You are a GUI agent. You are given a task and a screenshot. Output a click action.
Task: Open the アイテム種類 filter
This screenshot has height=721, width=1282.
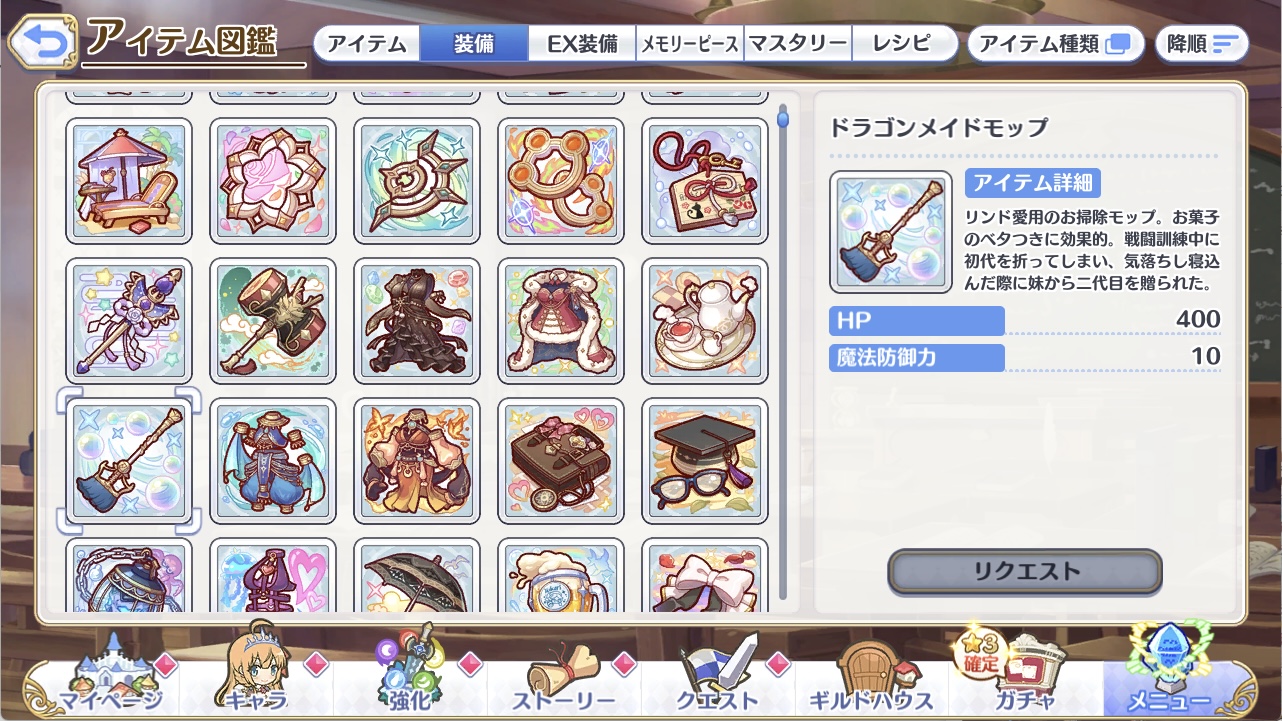(x=1055, y=44)
